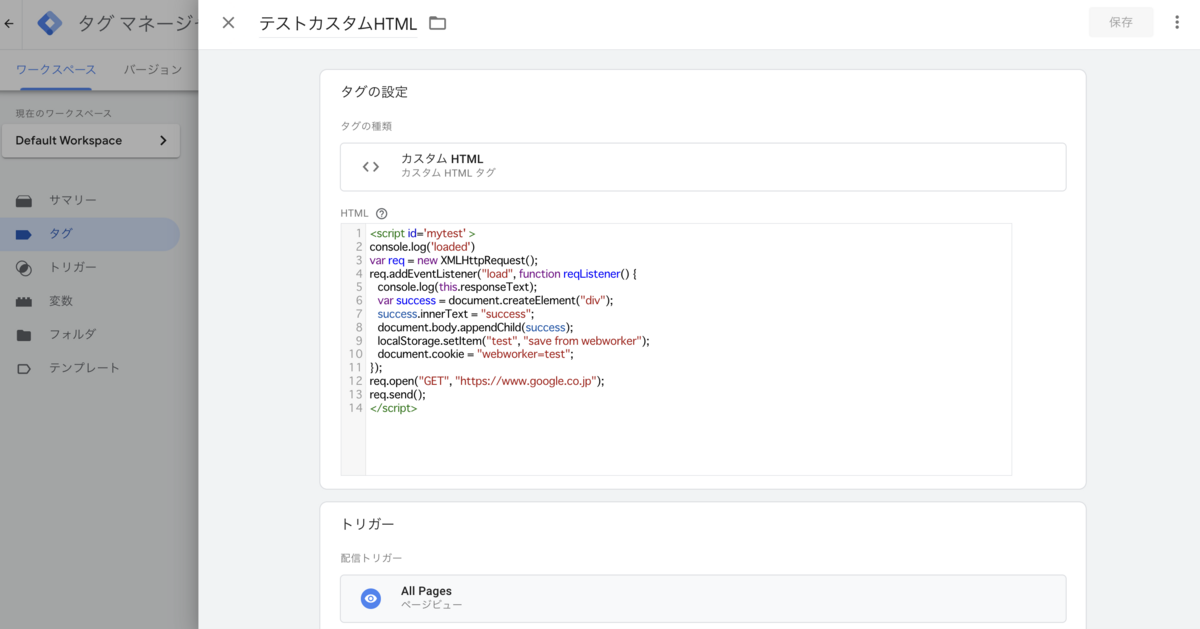Switch to the ワークスペース tab
Viewport: 1200px width, 629px height.
click(x=56, y=70)
